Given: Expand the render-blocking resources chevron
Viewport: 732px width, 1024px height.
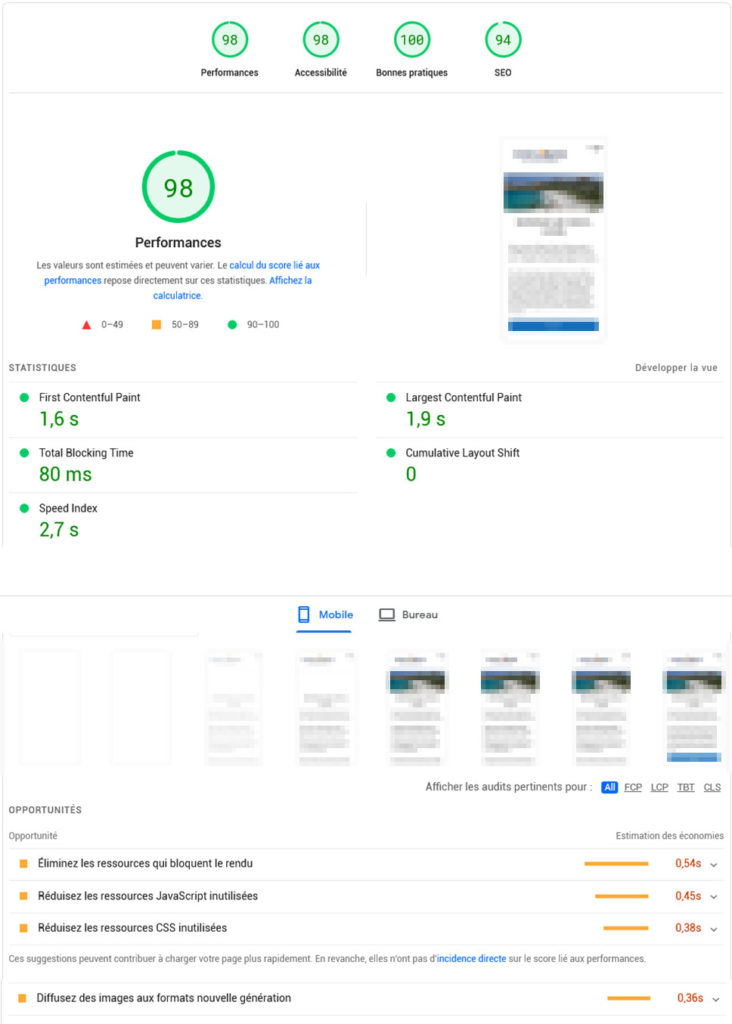Looking at the screenshot, I should pos(714,865).
